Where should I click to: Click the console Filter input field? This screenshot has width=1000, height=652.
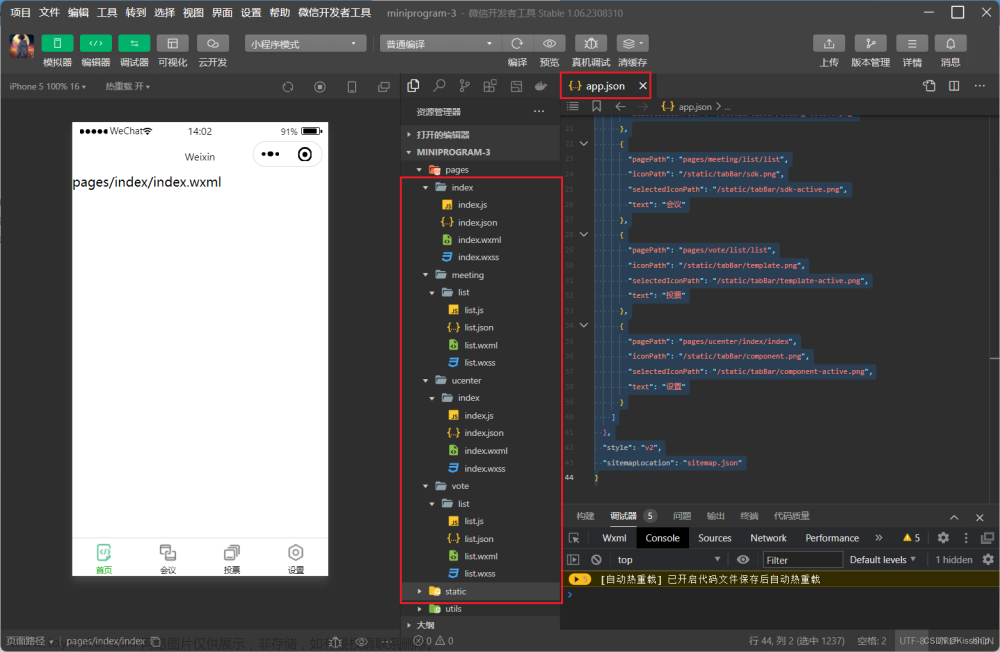(x=803, y=559)
